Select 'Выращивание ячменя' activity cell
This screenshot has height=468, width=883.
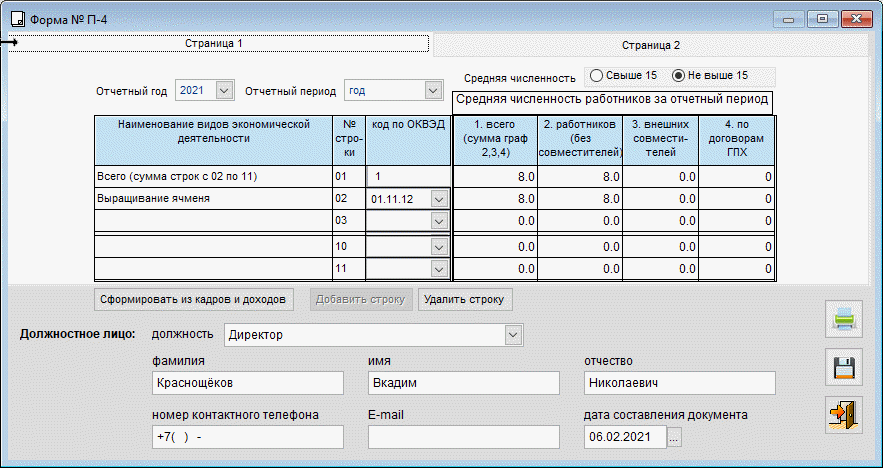[x=213, y=199]
